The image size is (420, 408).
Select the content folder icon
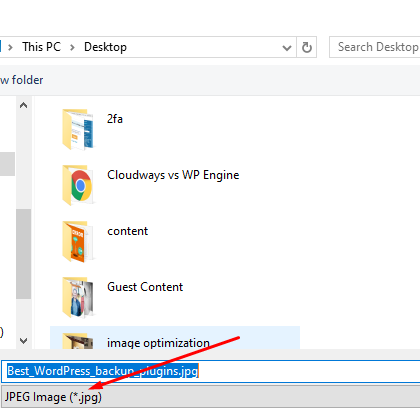(78, 241)
